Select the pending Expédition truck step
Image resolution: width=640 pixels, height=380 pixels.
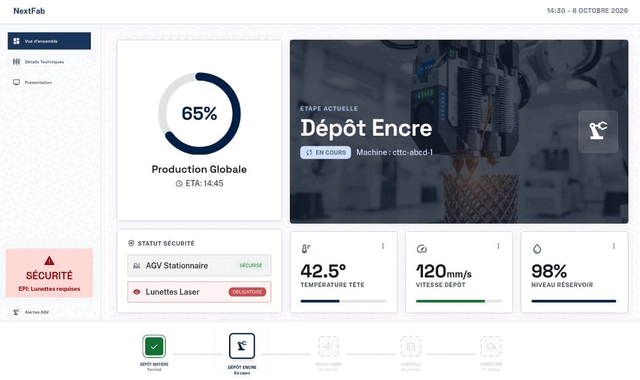click(x=491, y=347)
